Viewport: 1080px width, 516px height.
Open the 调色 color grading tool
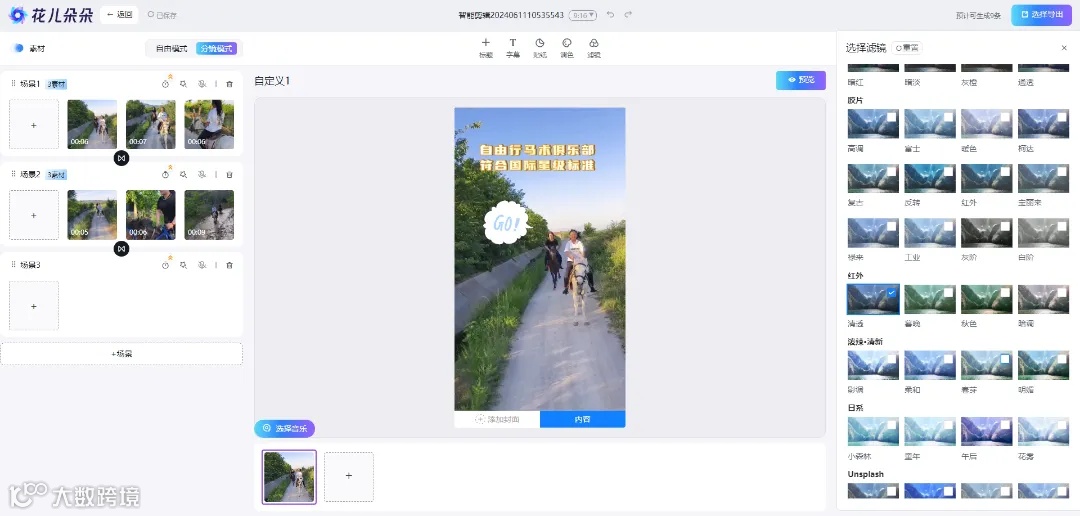(x=567, y=48)
